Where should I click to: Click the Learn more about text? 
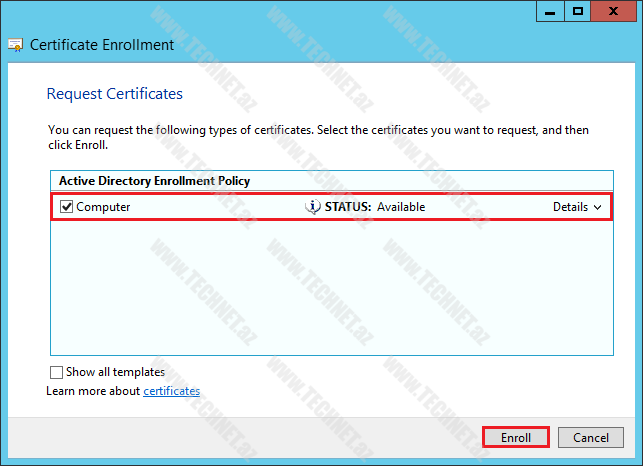tap(93, 391)
